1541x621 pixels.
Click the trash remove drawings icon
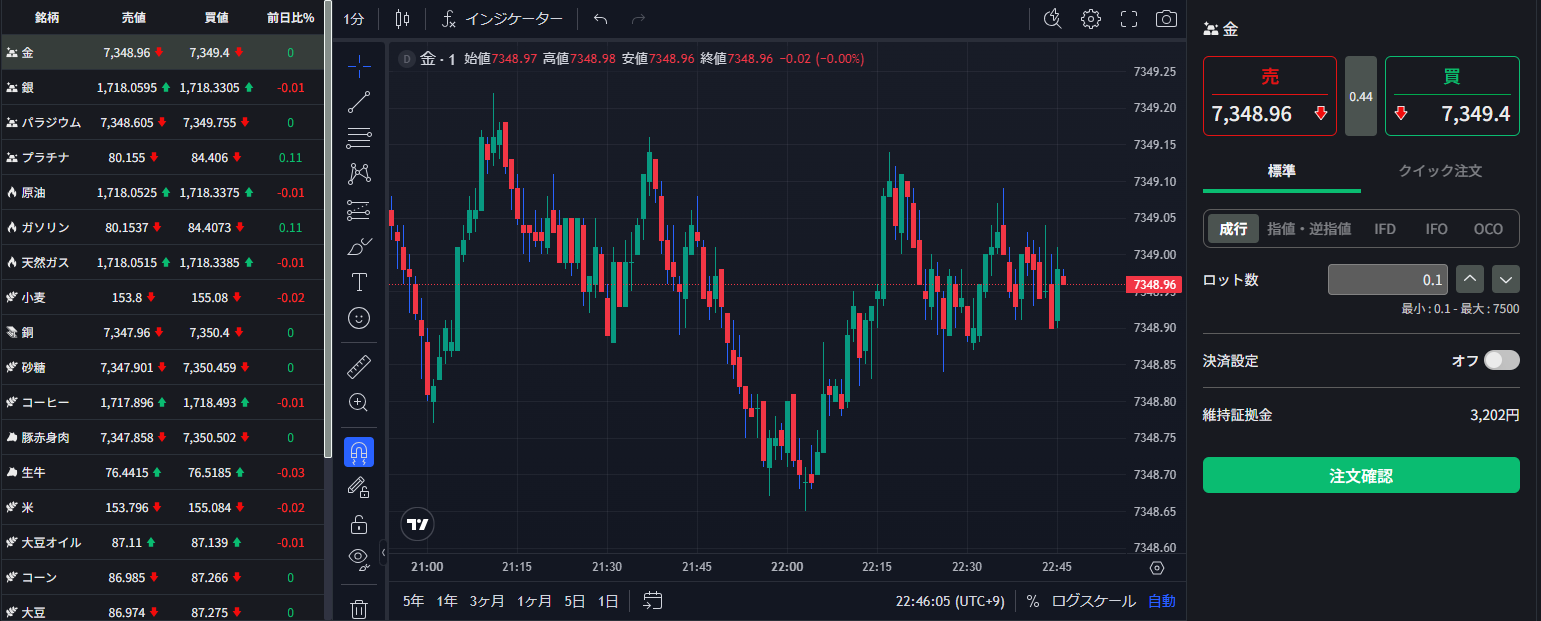pyautogui.click(x=359, y=608)
